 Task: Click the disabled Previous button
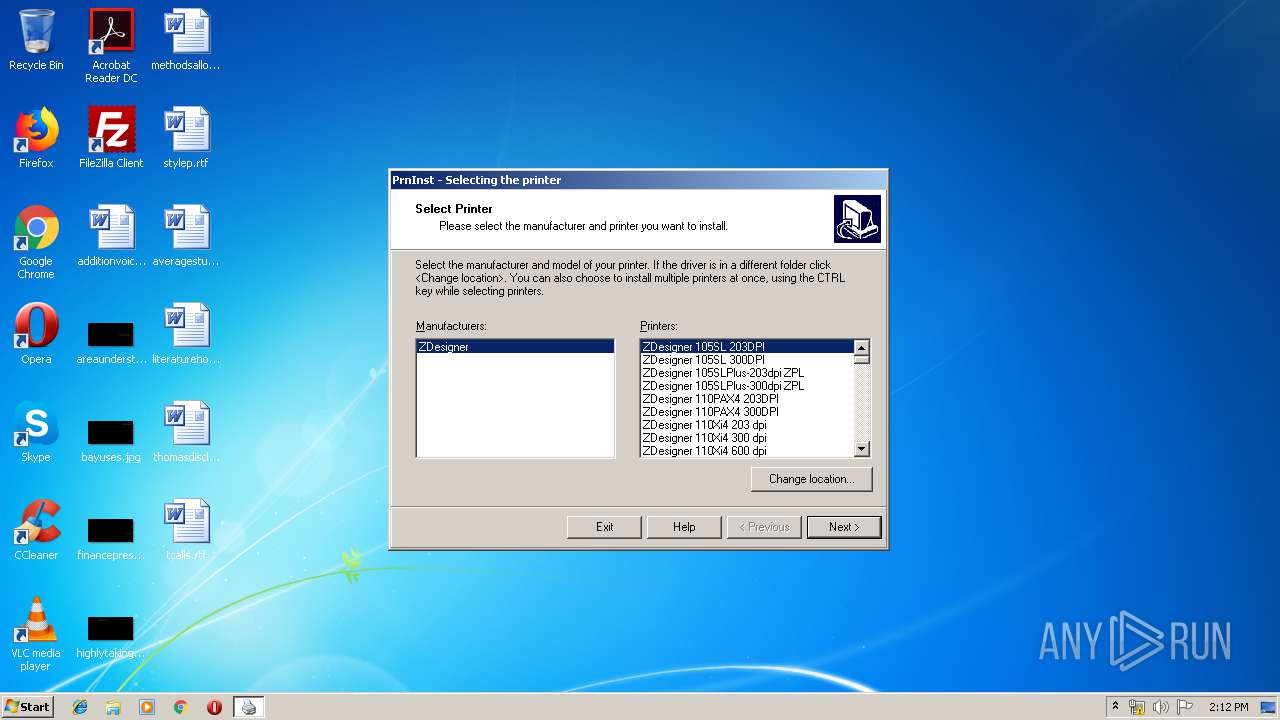[764, 527]
